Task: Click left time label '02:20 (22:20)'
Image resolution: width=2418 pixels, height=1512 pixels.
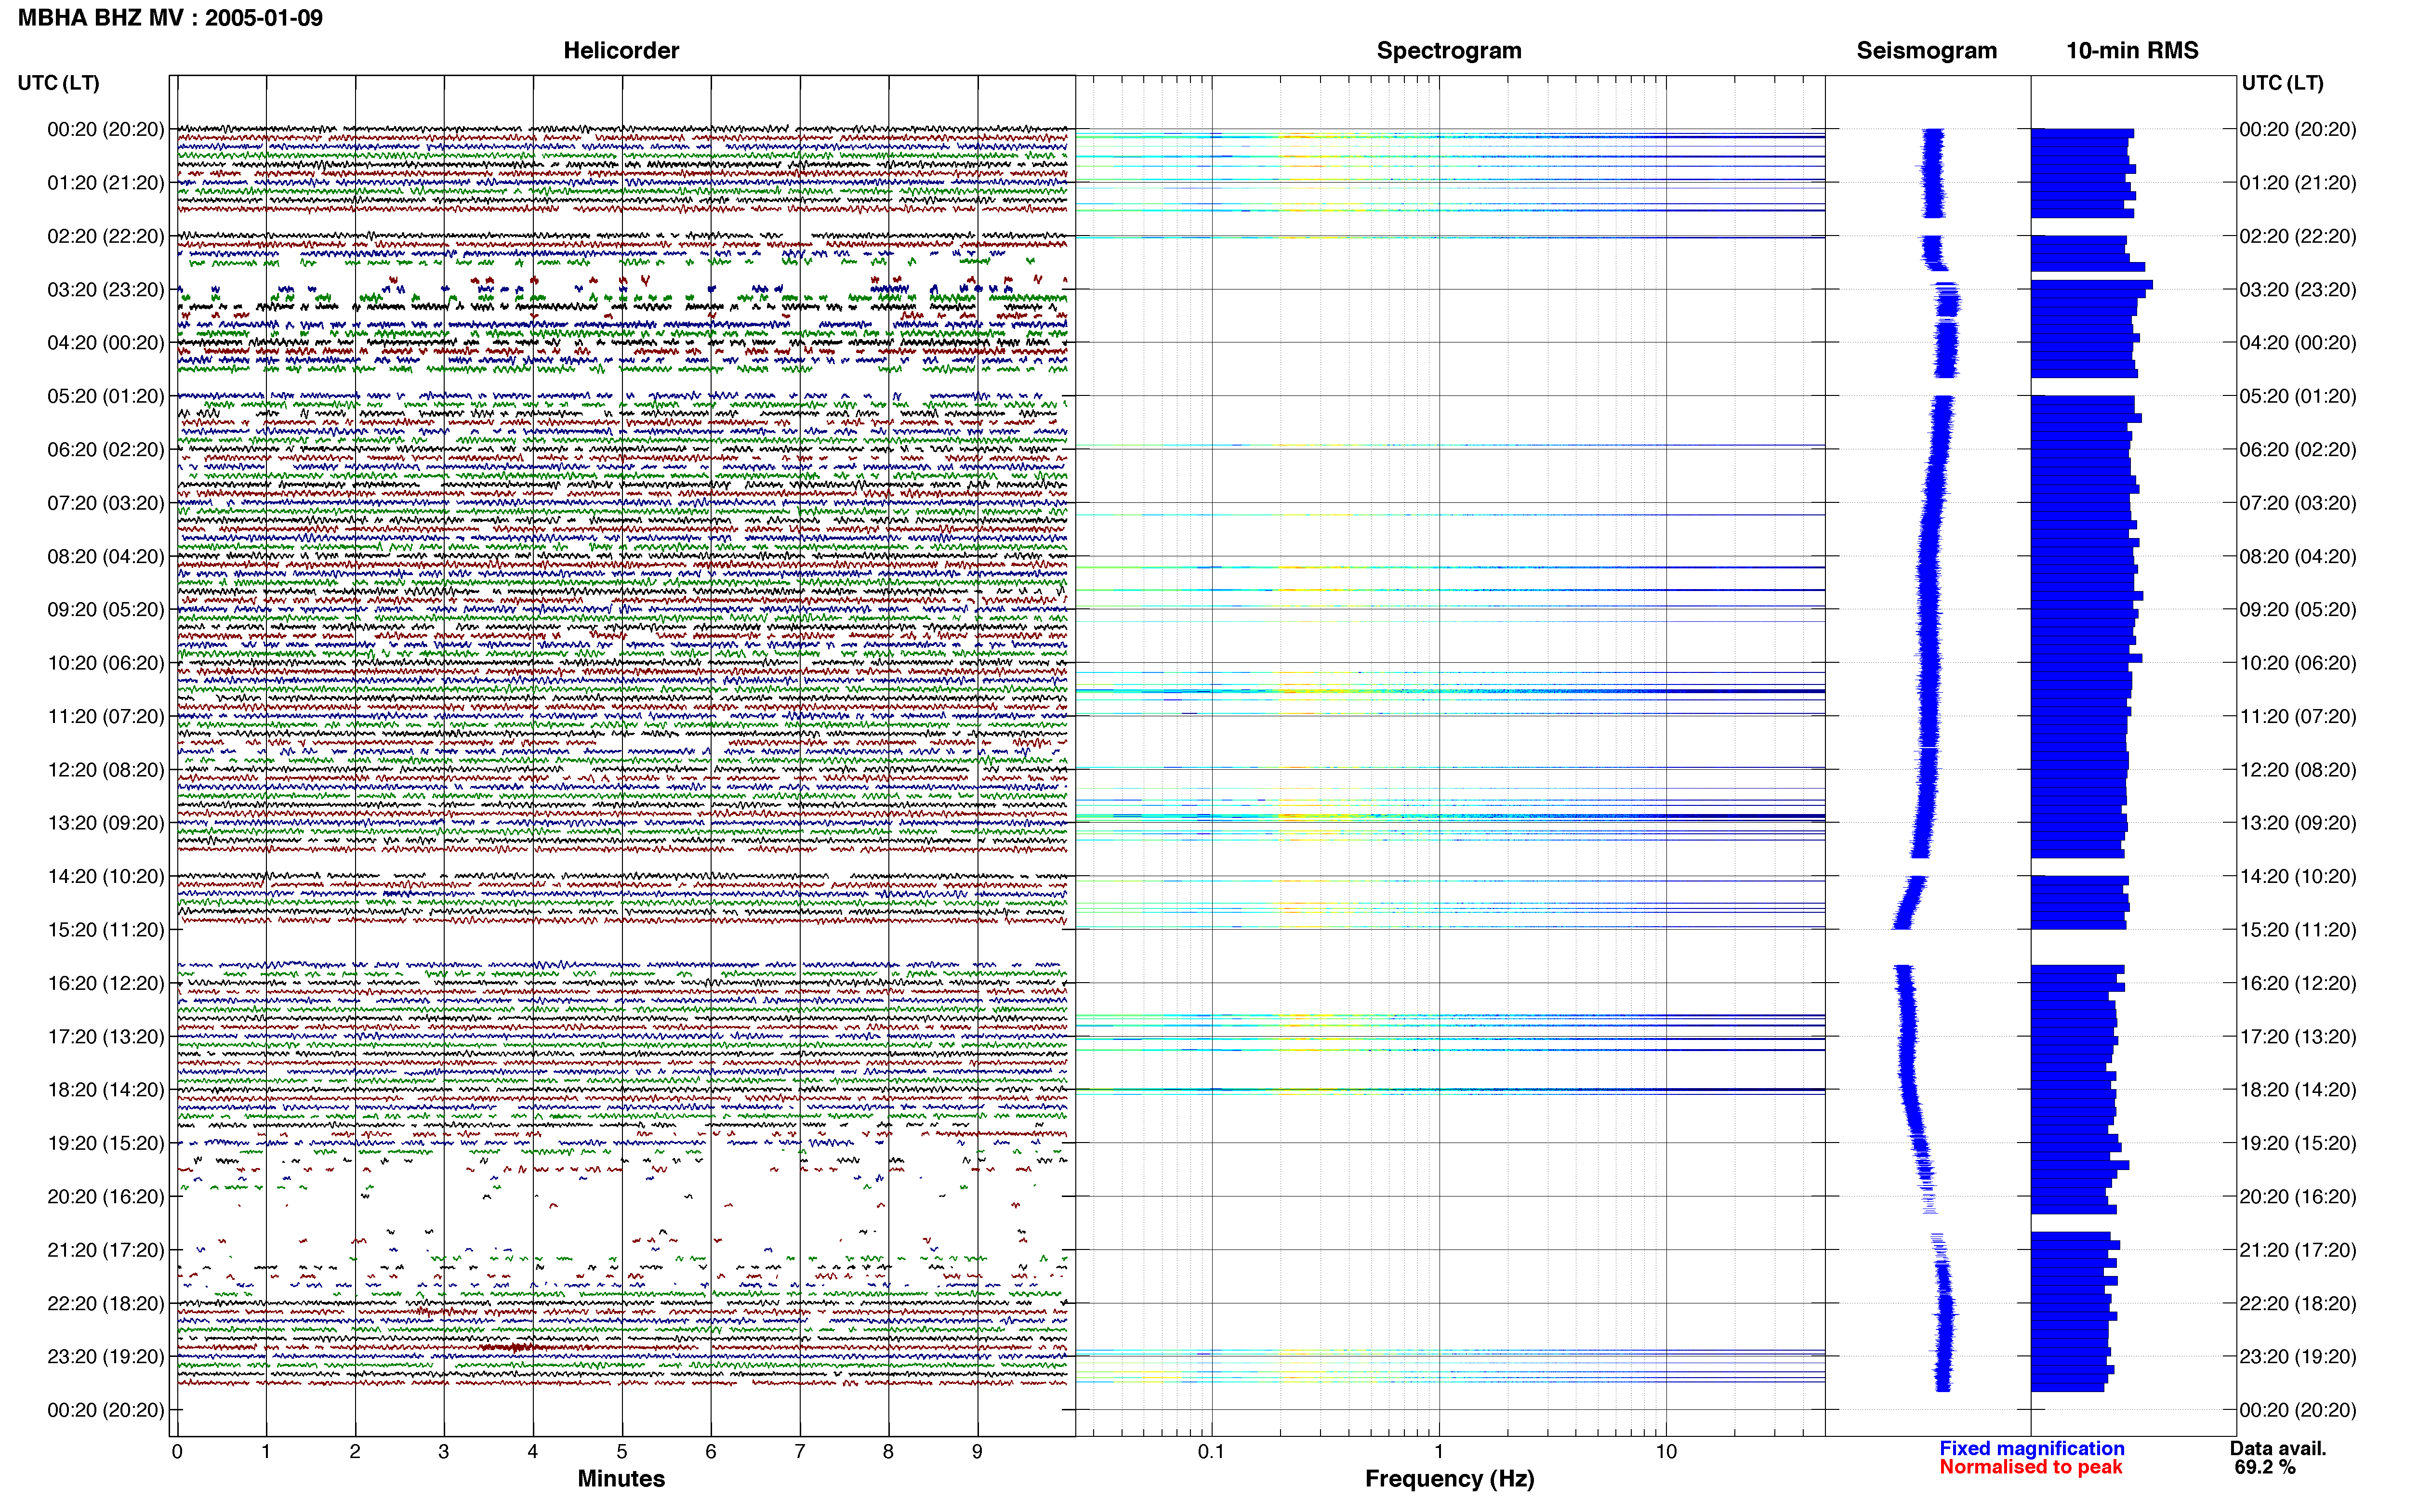Action: click(105, 236)
